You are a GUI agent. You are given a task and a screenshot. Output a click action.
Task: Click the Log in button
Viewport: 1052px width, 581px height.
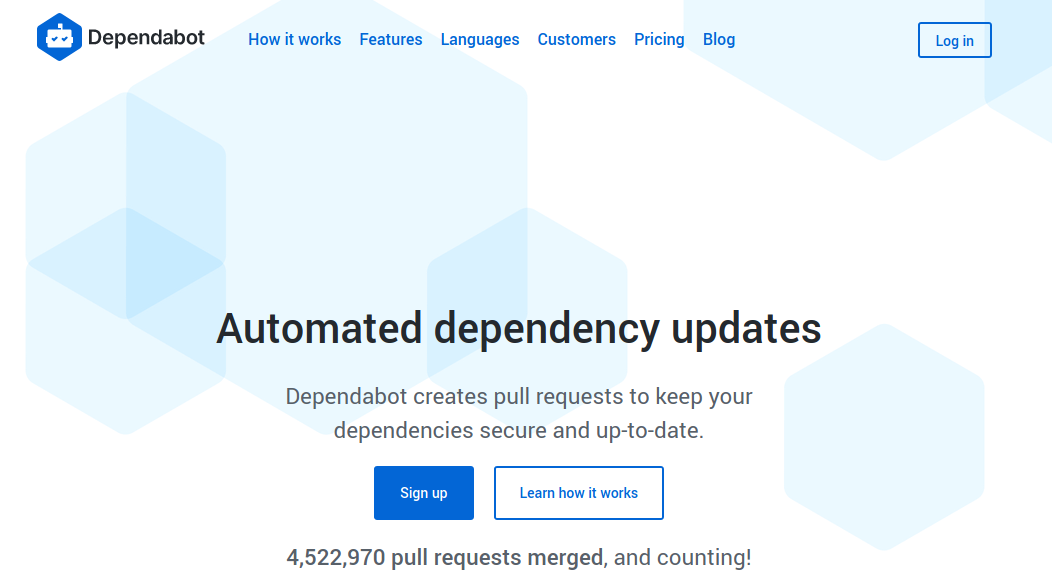coord(954,40)
